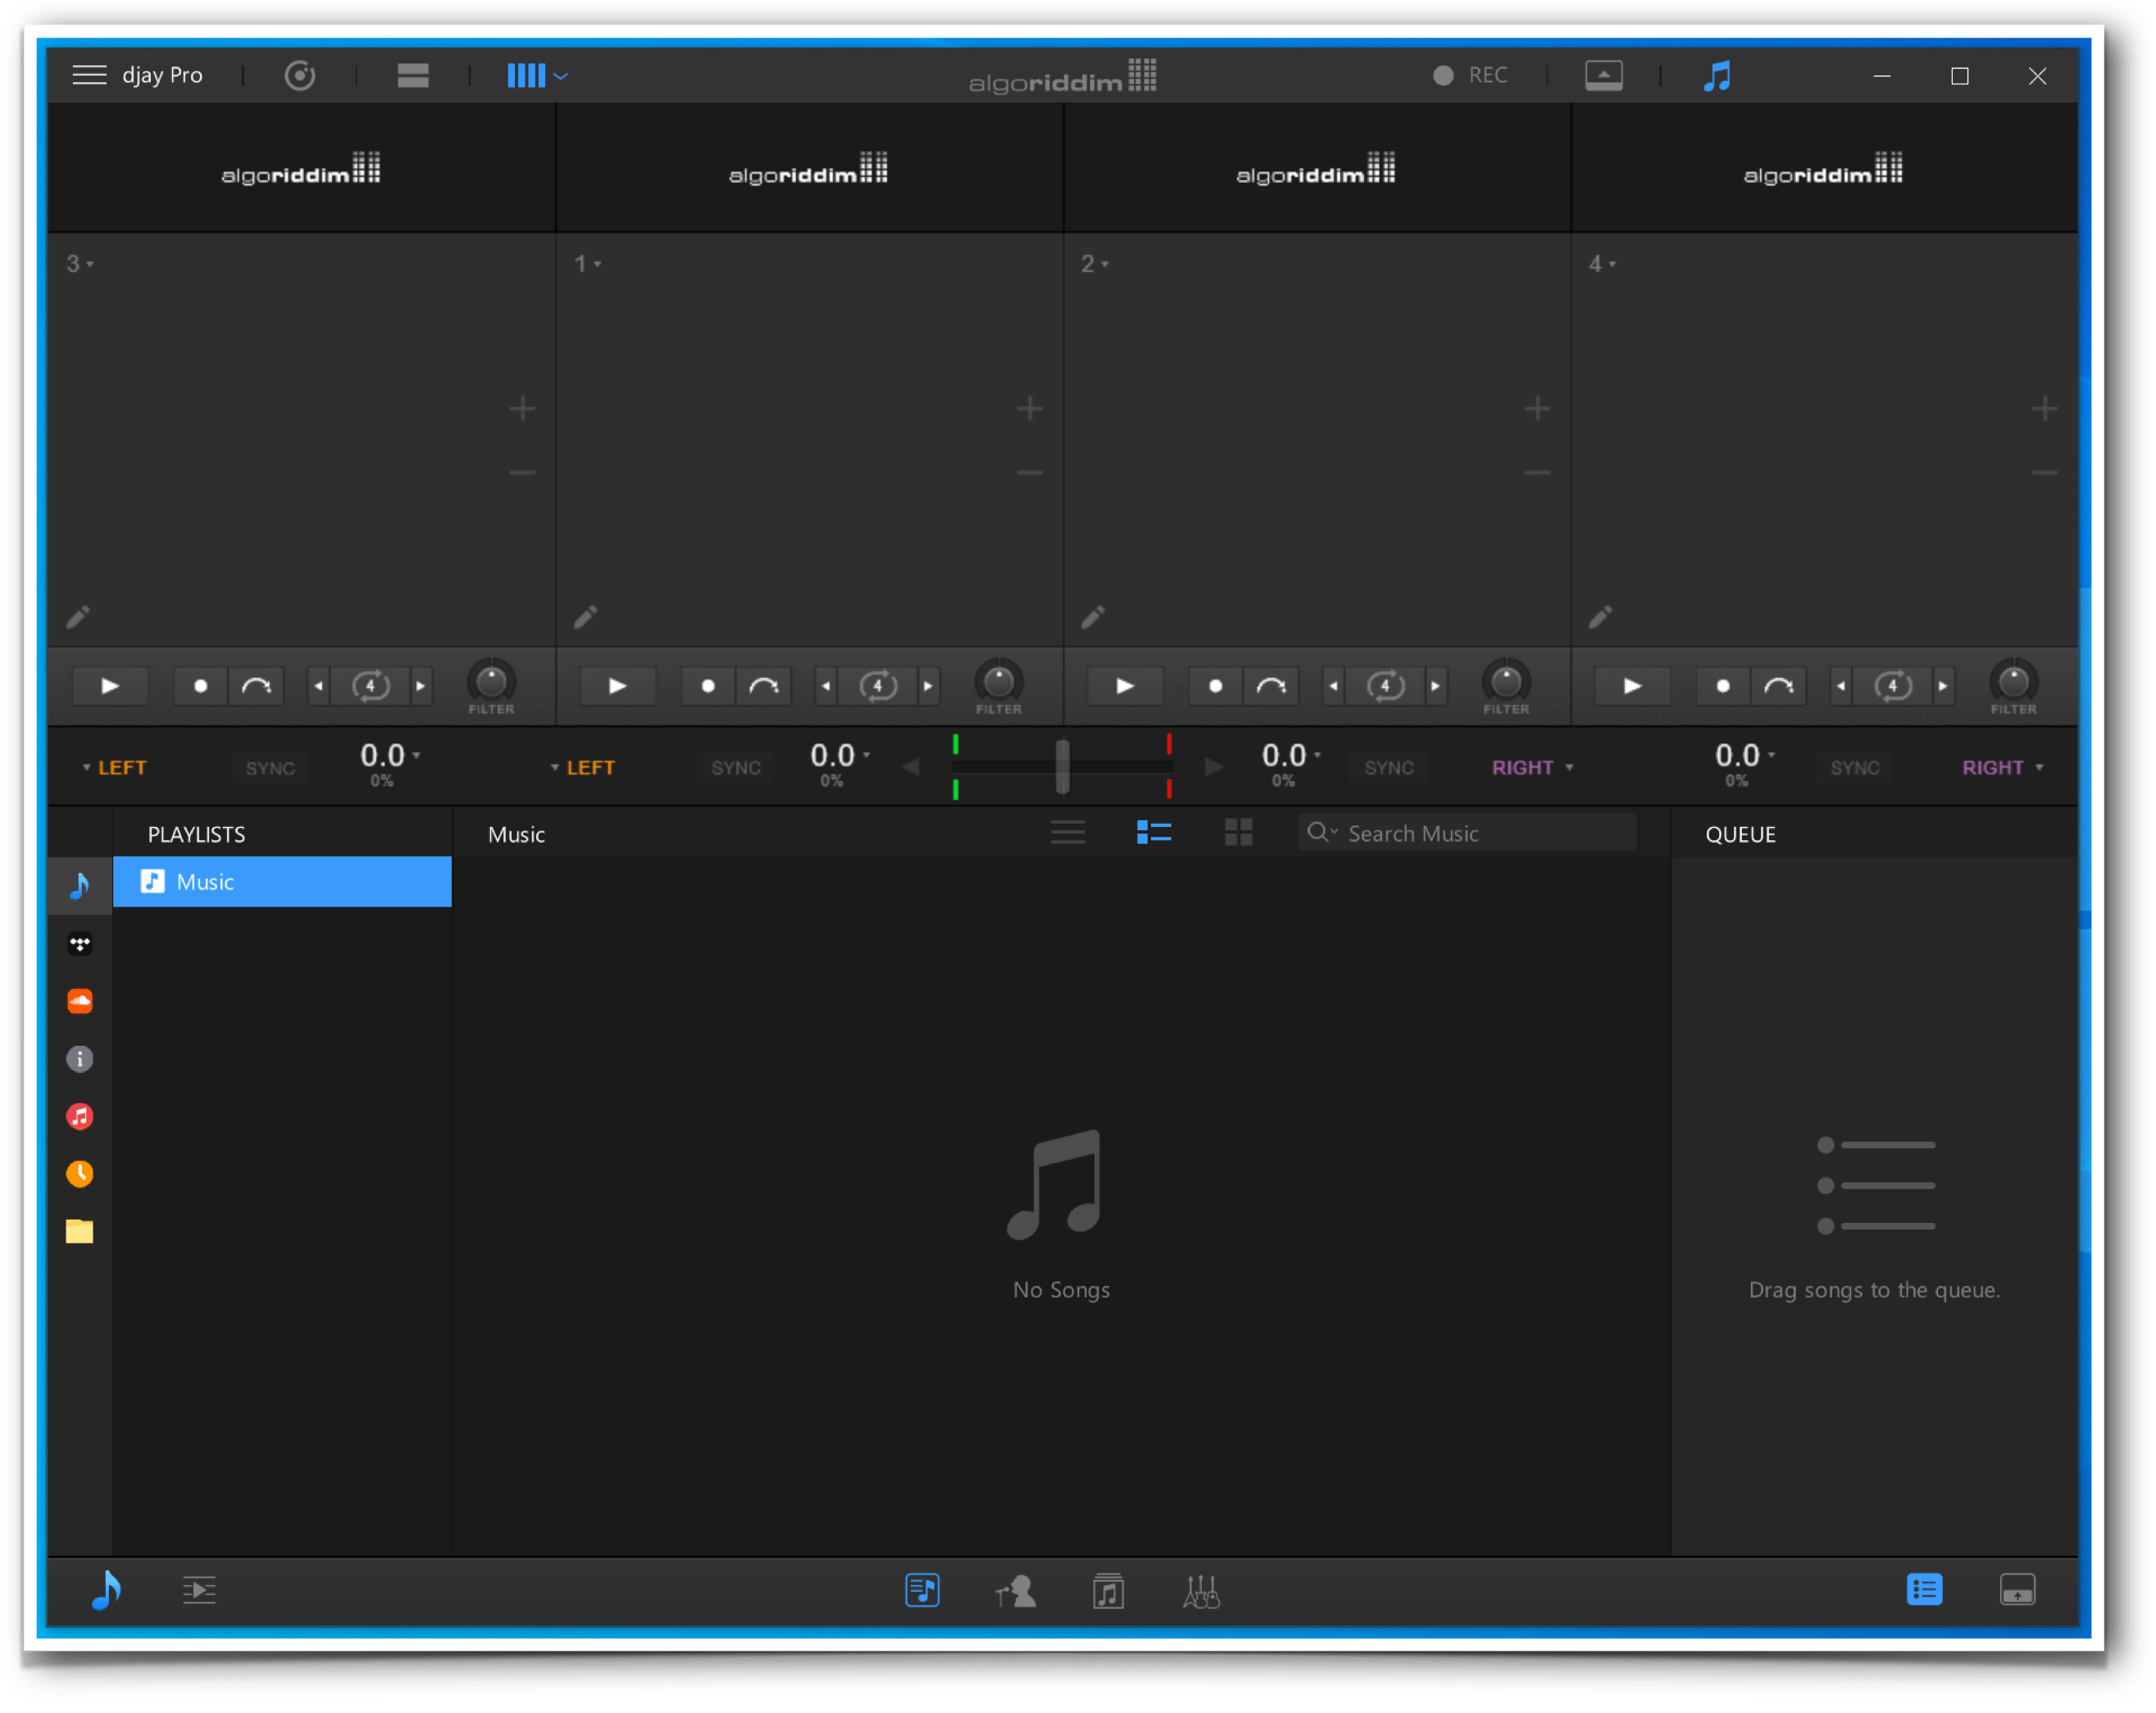Open the microphone panel in bottom bar
This screenshot has height=1713, width=2156.
tap(1017, 1590)
